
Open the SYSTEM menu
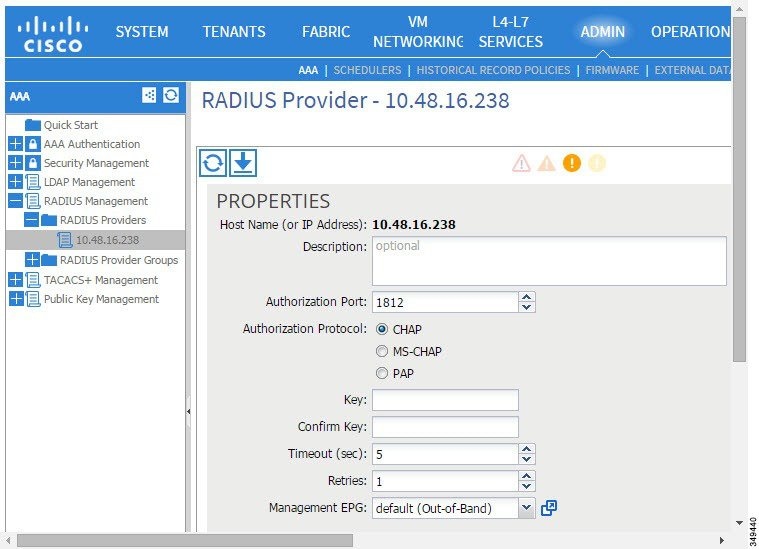coord(142,32)
